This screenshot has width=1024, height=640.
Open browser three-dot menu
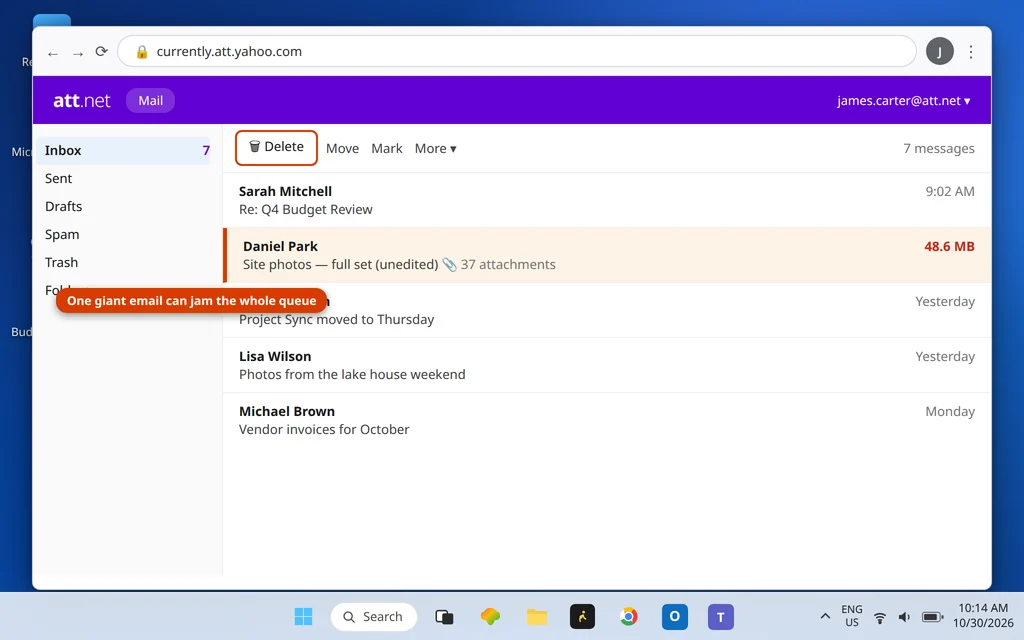click(971, 52)
